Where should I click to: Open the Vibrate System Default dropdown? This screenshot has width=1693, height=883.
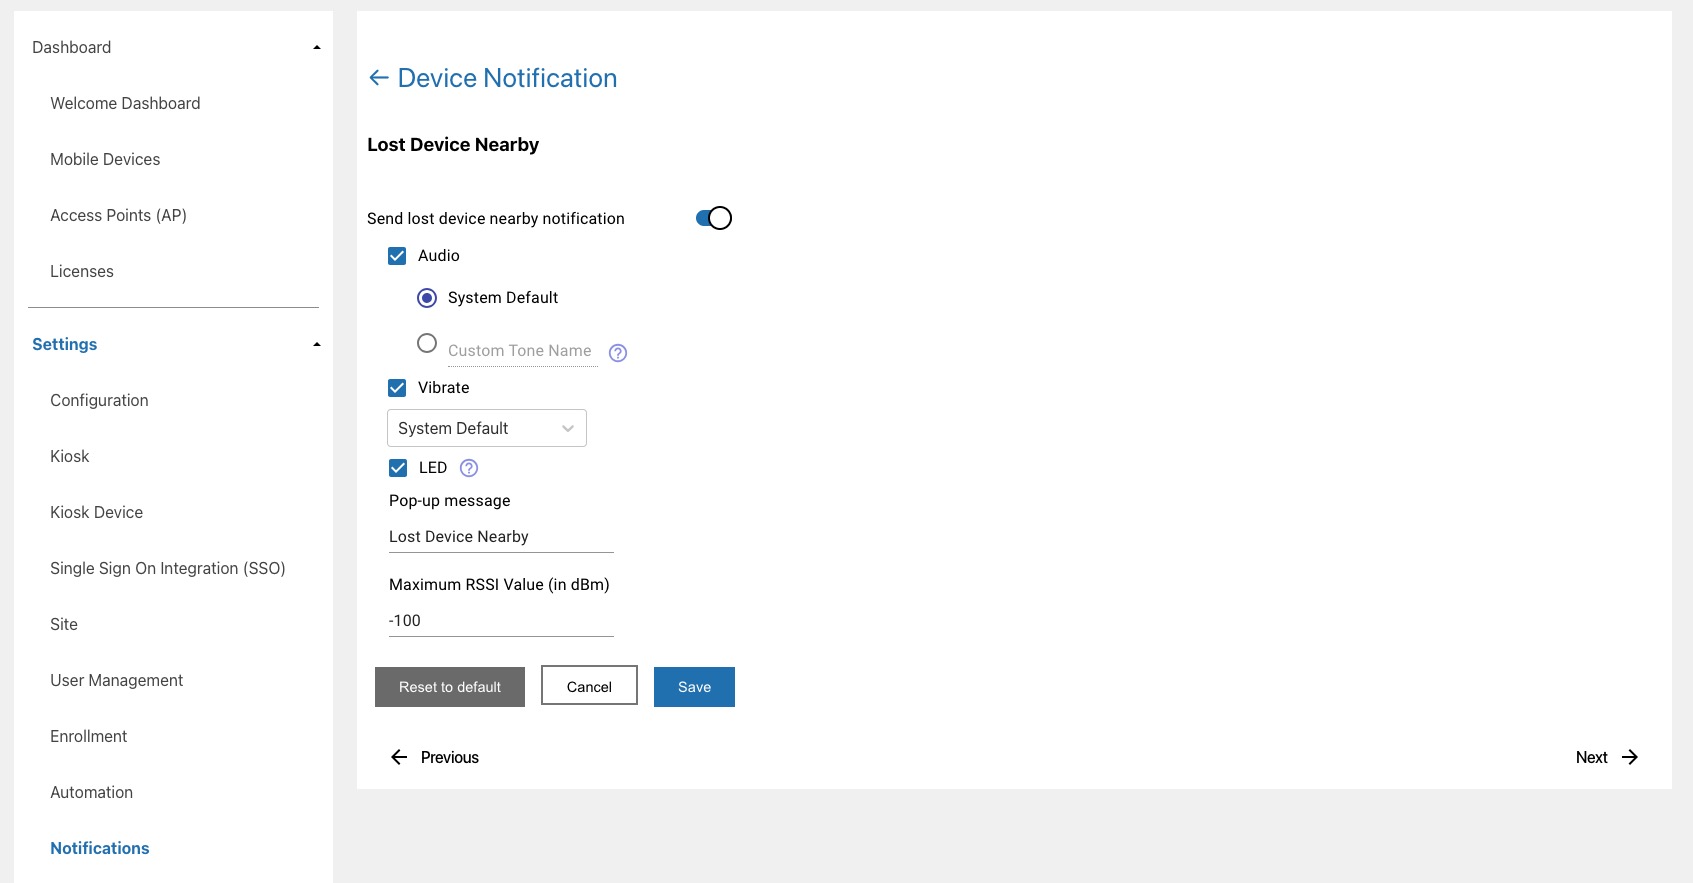[x=486, y=428]
